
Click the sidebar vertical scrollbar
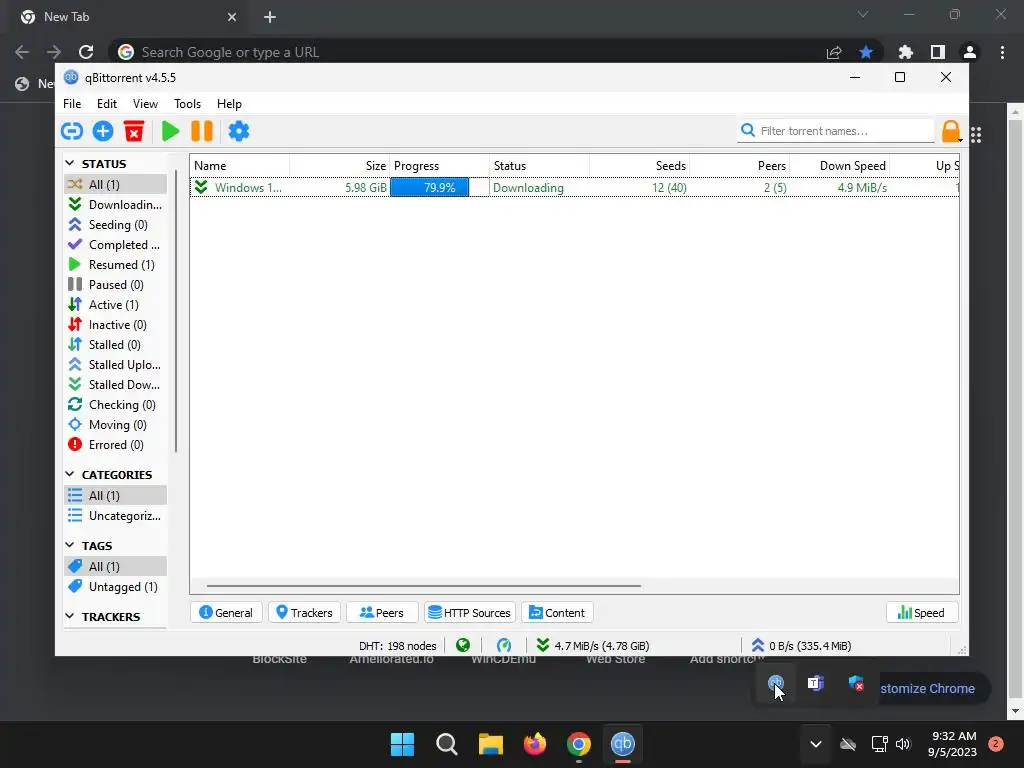click(x=176, y=312)
